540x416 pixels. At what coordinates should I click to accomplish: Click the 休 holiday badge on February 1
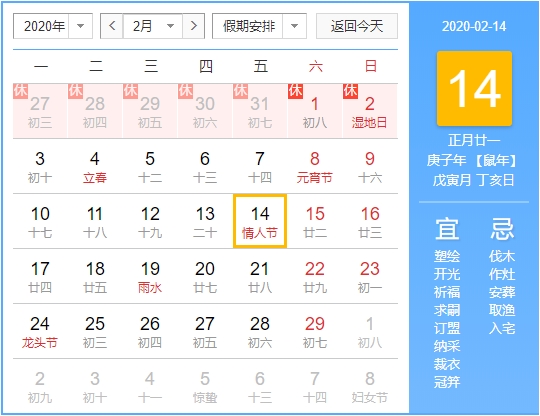click(295, 91)
